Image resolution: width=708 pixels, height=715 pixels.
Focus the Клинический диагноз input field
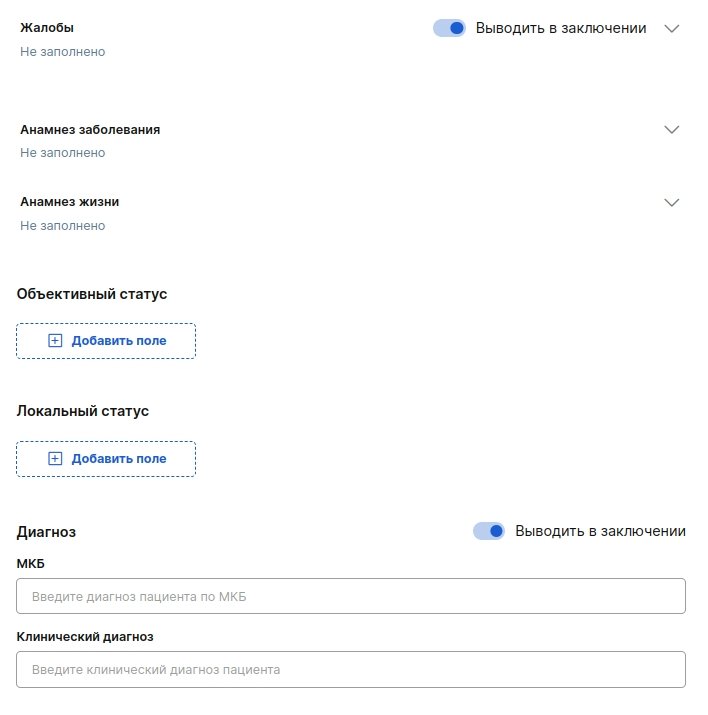[351, 669]
